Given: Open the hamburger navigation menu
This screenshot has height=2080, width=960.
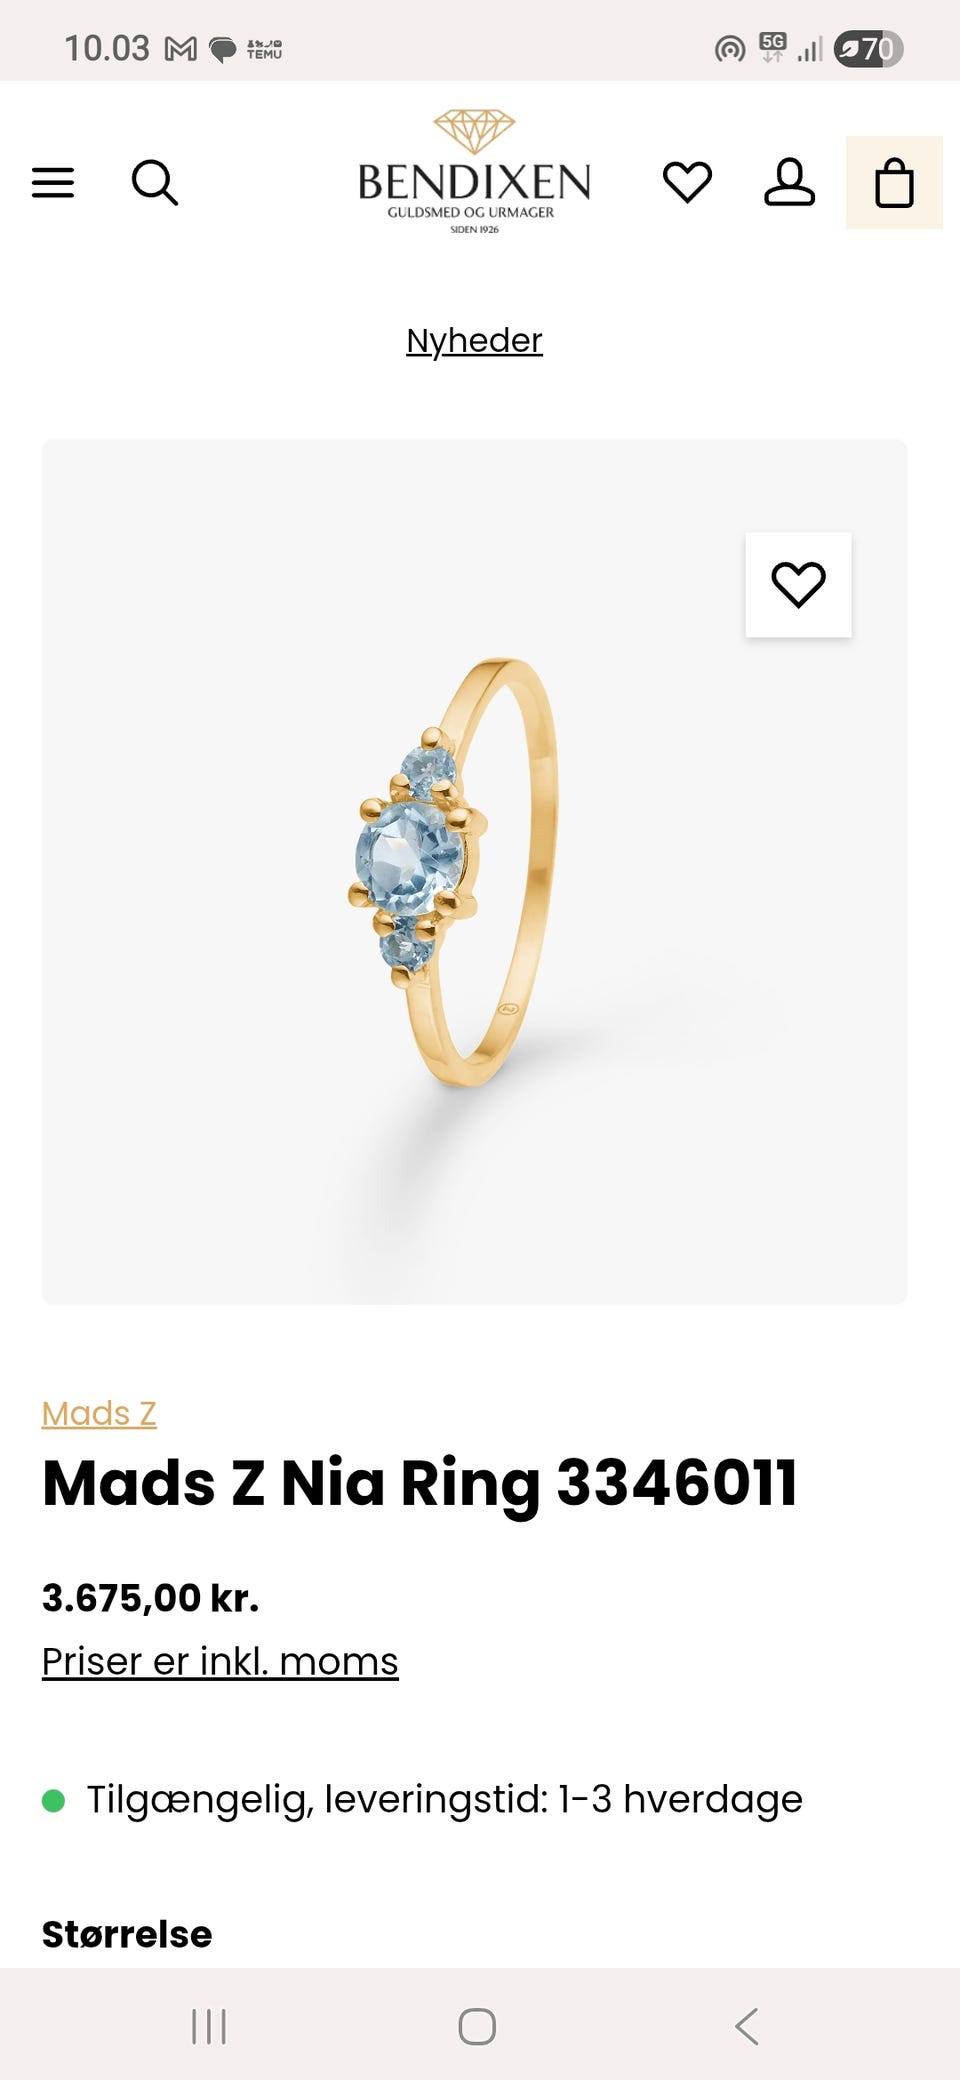Looking at the screenshot, I should tap(53, 183).
